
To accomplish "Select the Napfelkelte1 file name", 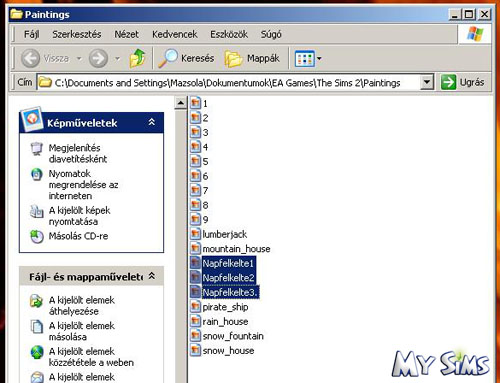I will point(228,263).
